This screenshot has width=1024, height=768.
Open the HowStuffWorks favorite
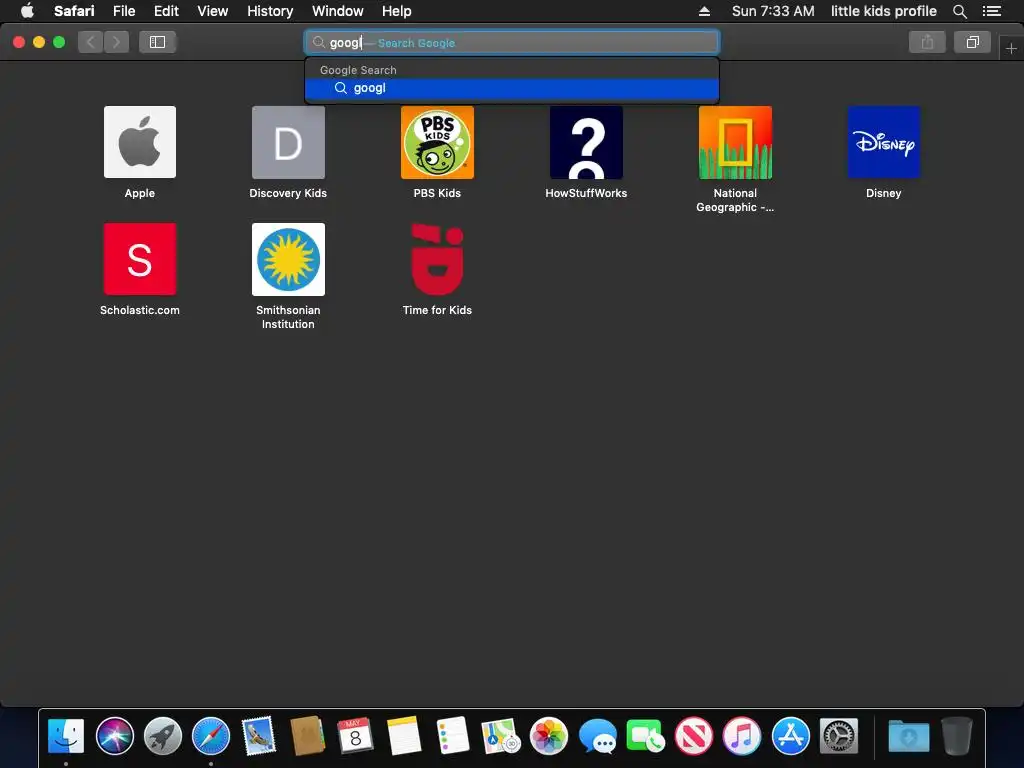586,142
